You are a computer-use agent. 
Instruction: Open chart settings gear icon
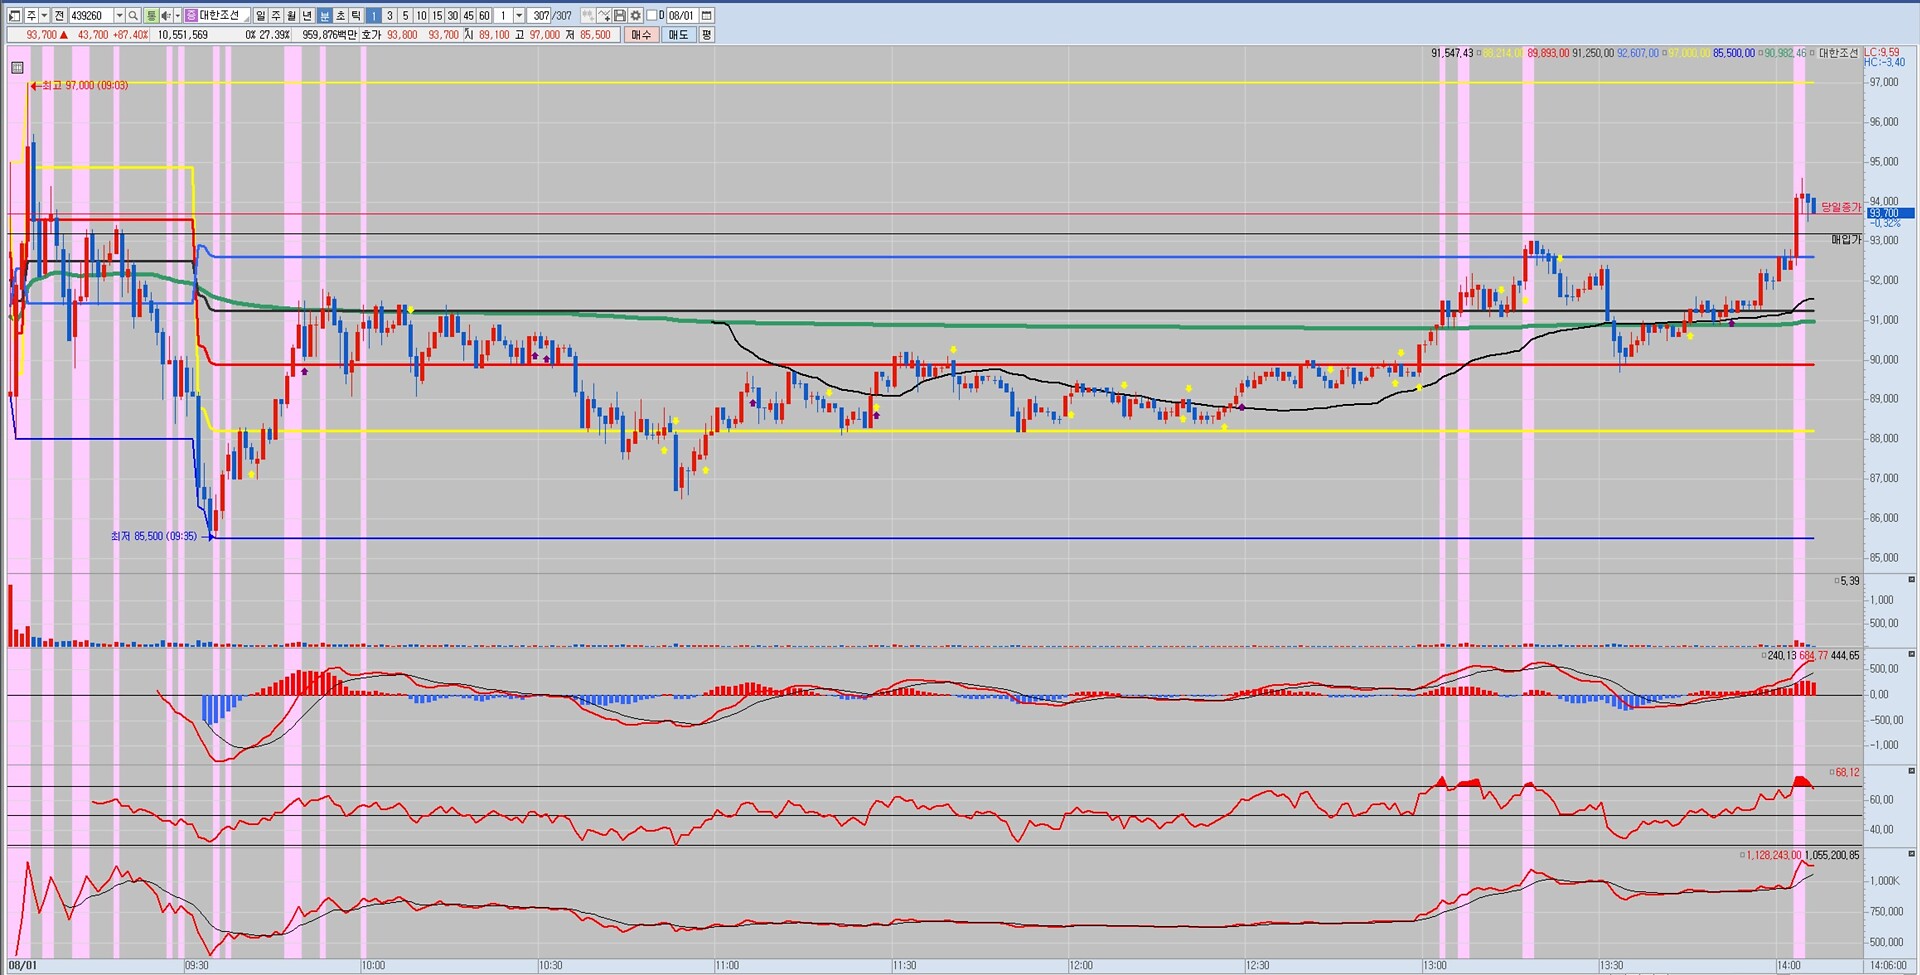[636, 16]
